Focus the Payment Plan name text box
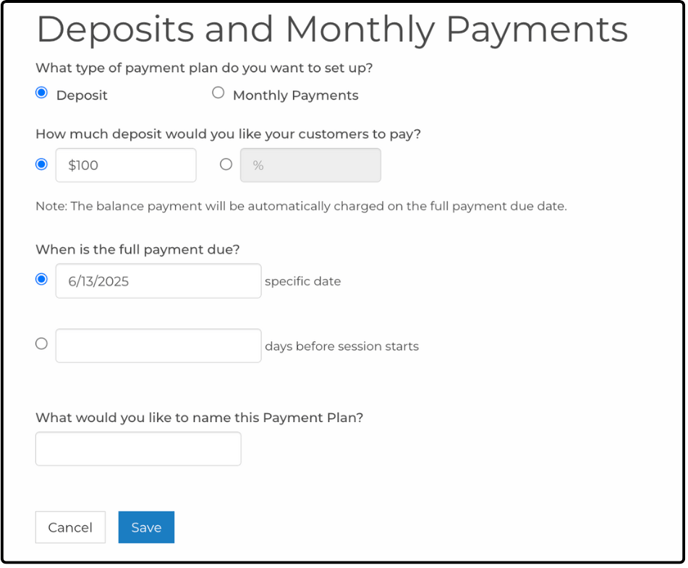The image size is (688, 568). 138,449
